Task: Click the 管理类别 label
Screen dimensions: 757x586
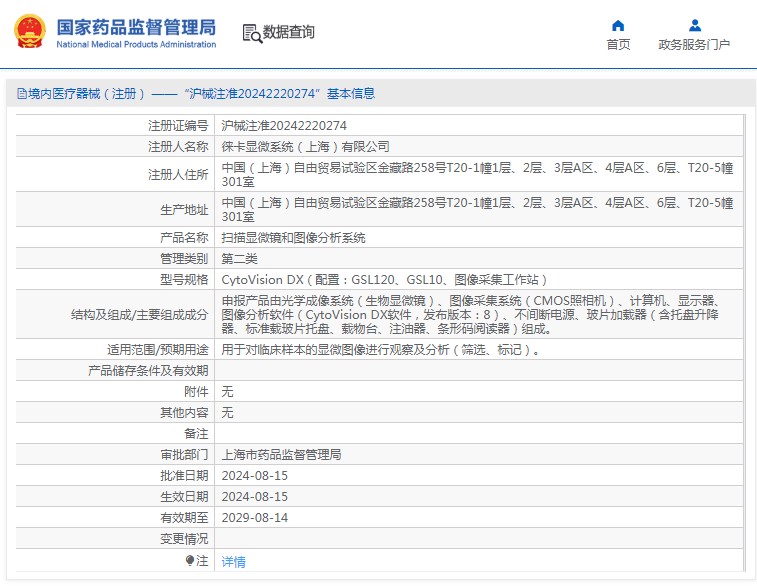Action: (184, 259)
